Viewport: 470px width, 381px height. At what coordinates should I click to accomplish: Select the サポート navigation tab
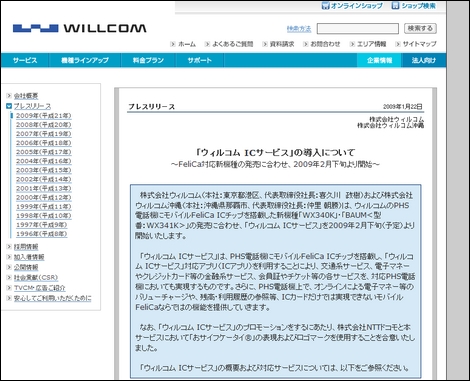[199, 60]
